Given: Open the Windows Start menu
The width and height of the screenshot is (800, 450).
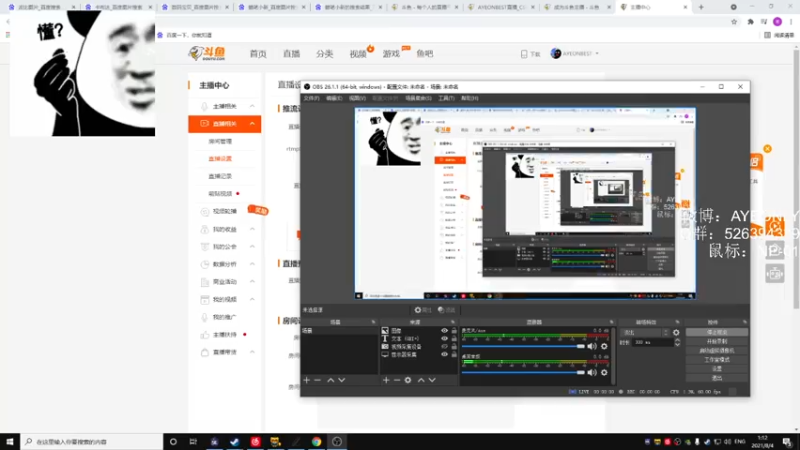Looking at the screenshot, I should tap(10, 441).
